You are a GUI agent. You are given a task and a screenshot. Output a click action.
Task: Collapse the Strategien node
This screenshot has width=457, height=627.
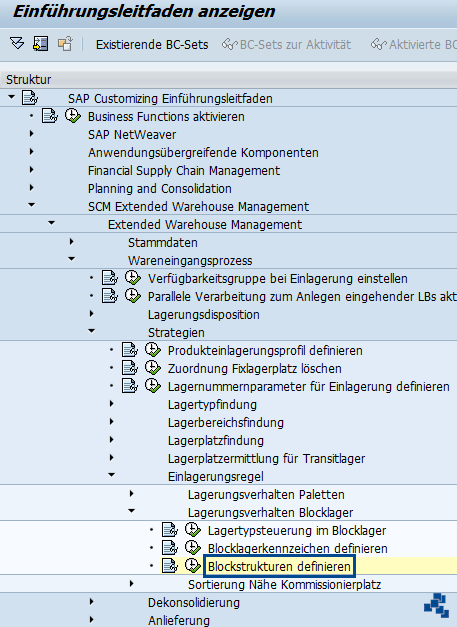pyautogui.click(x=92, y=331)
